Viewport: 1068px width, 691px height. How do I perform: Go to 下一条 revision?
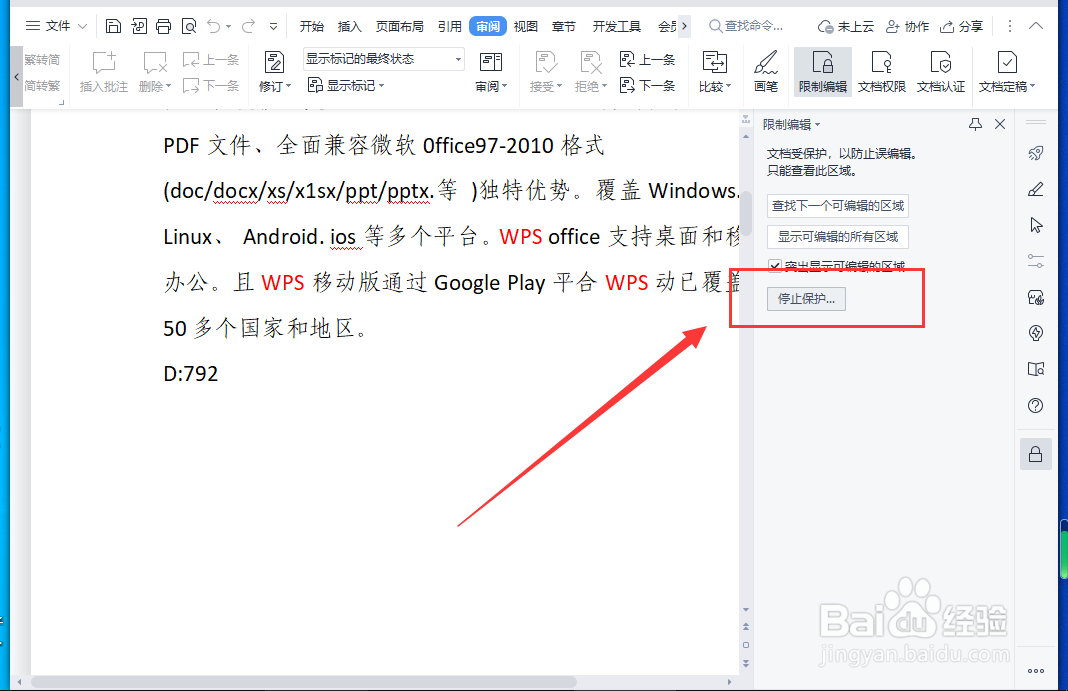click(647, 85)
